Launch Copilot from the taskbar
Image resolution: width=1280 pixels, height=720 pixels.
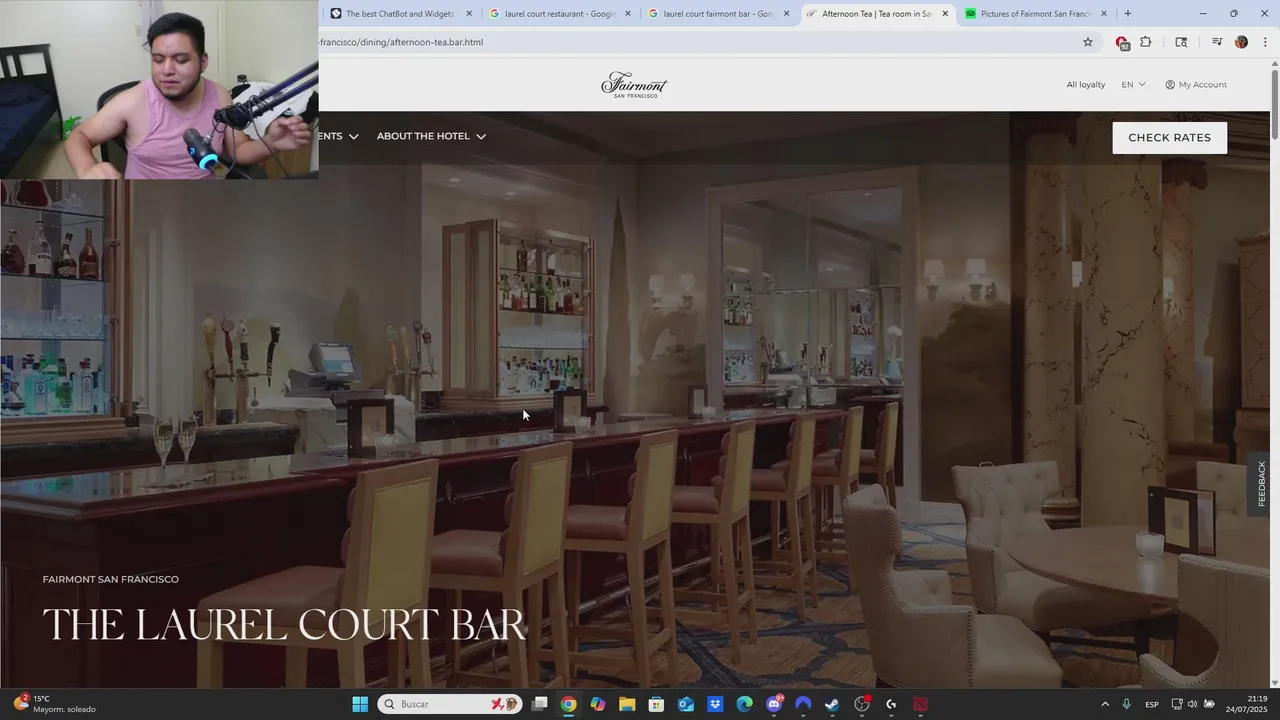[598, 704]
